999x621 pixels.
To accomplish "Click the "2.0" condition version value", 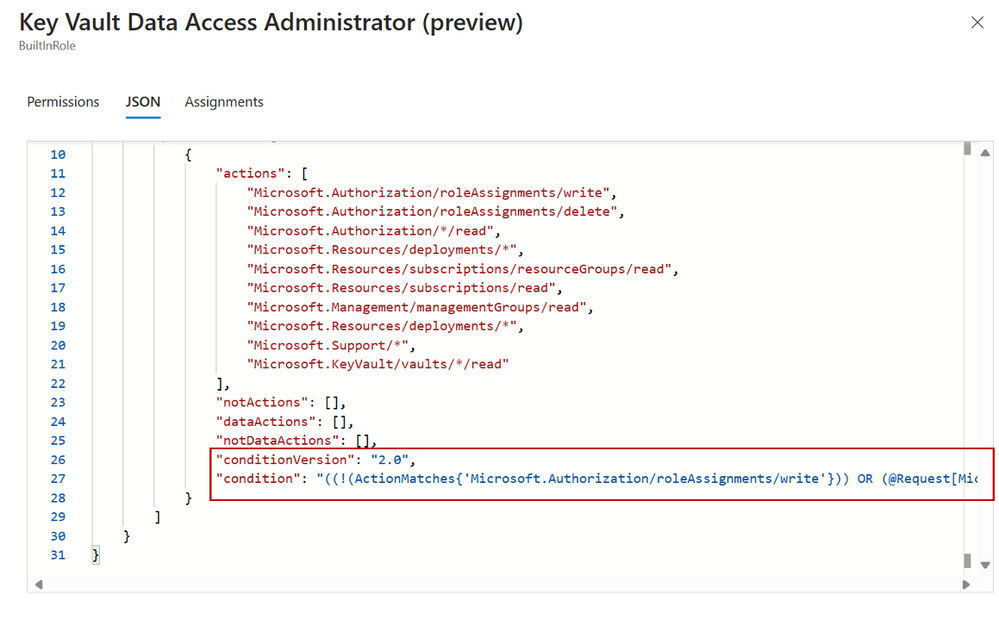I will click(389, 460).
